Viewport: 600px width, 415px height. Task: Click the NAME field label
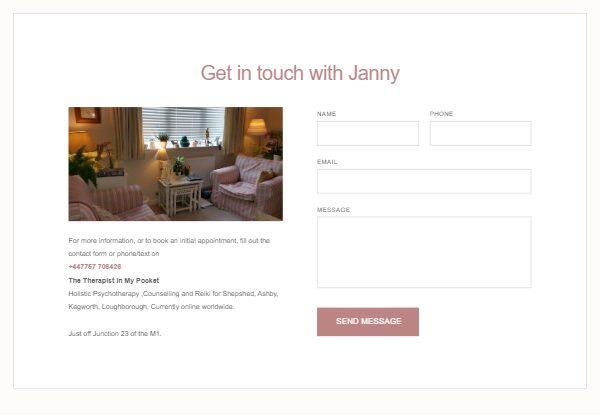coord(326,114)
